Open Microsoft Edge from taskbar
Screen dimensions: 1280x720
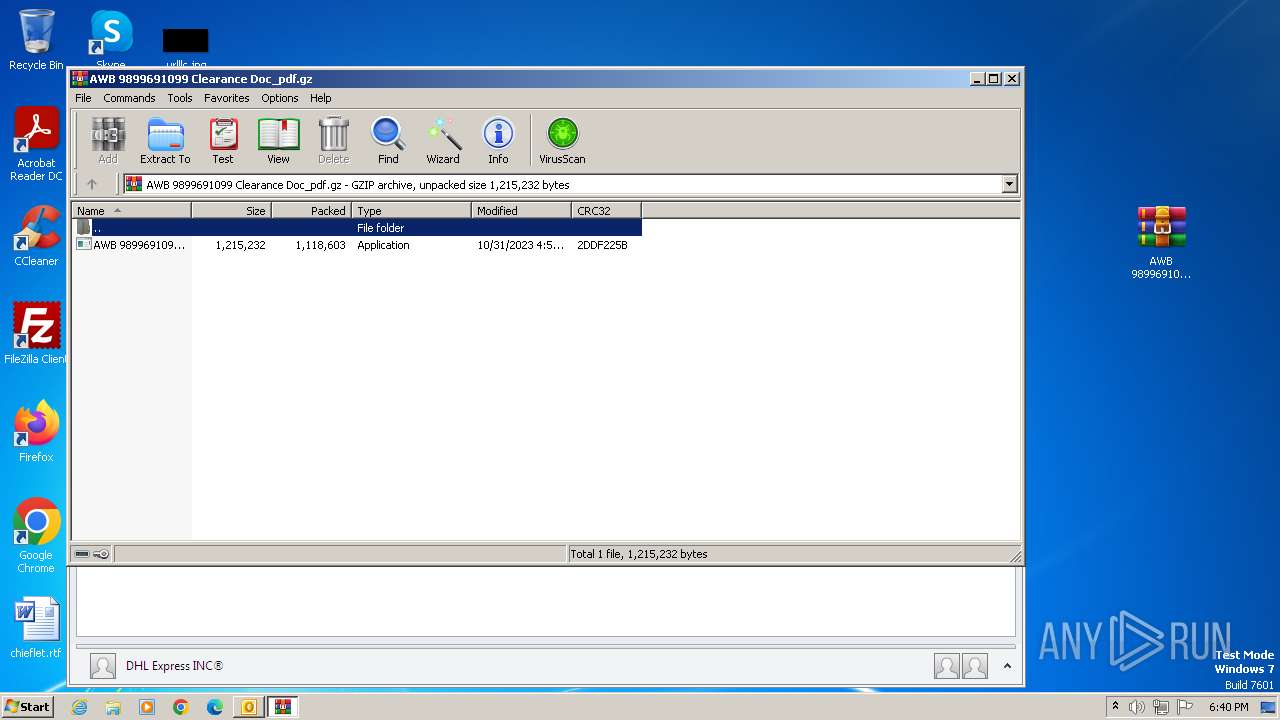[x=215, y=707]
